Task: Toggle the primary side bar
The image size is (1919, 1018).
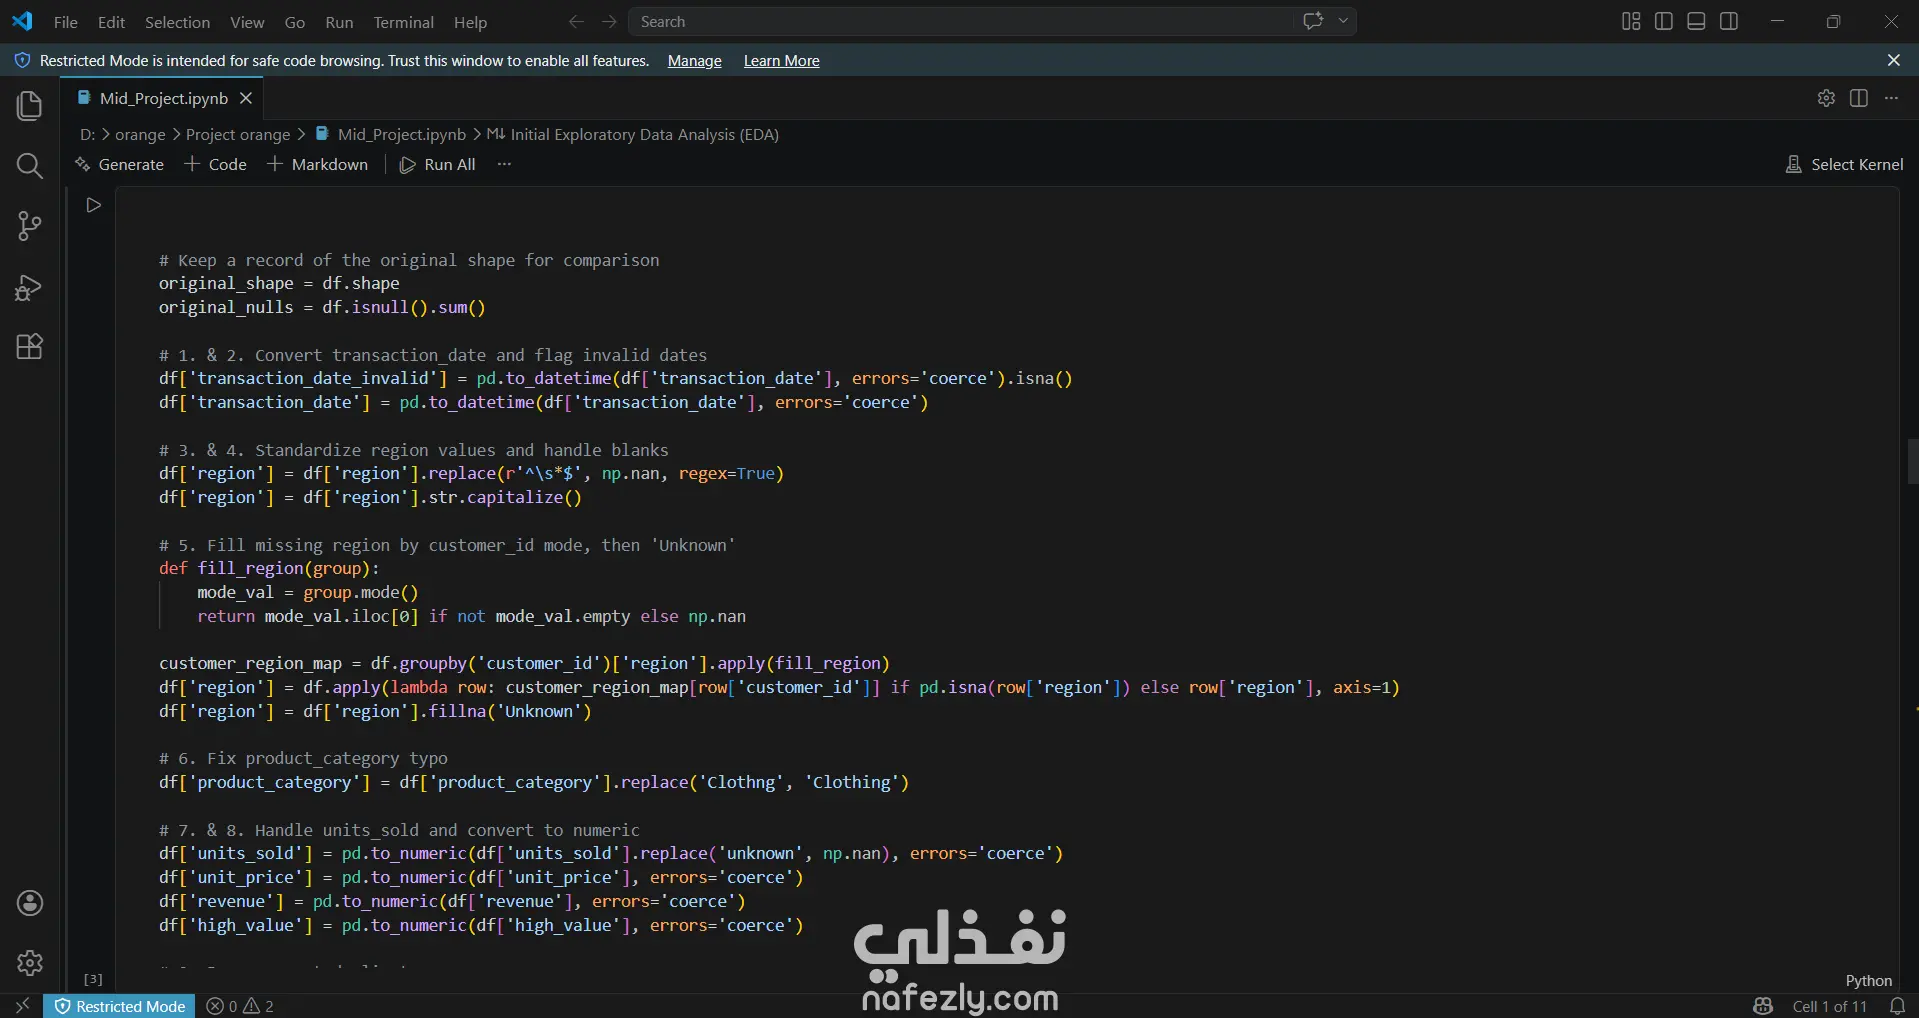Action: [1664, 21]
